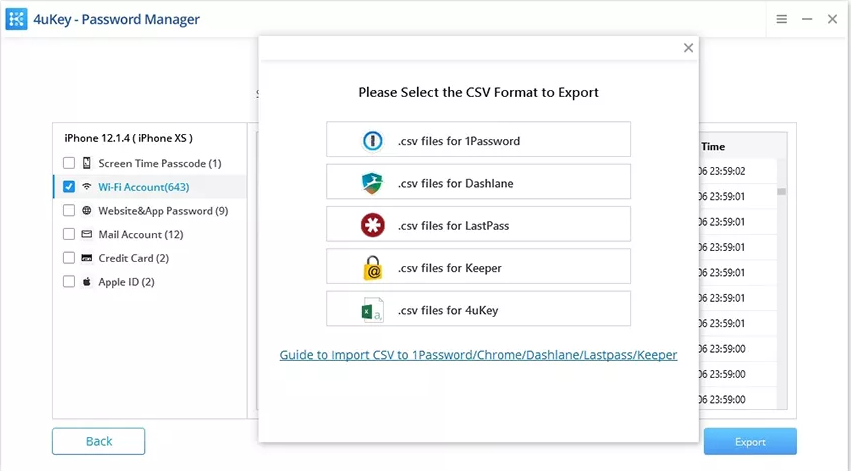Click the 1Password logo icon
The image size is (851, 471).
(x=372, y=141)
